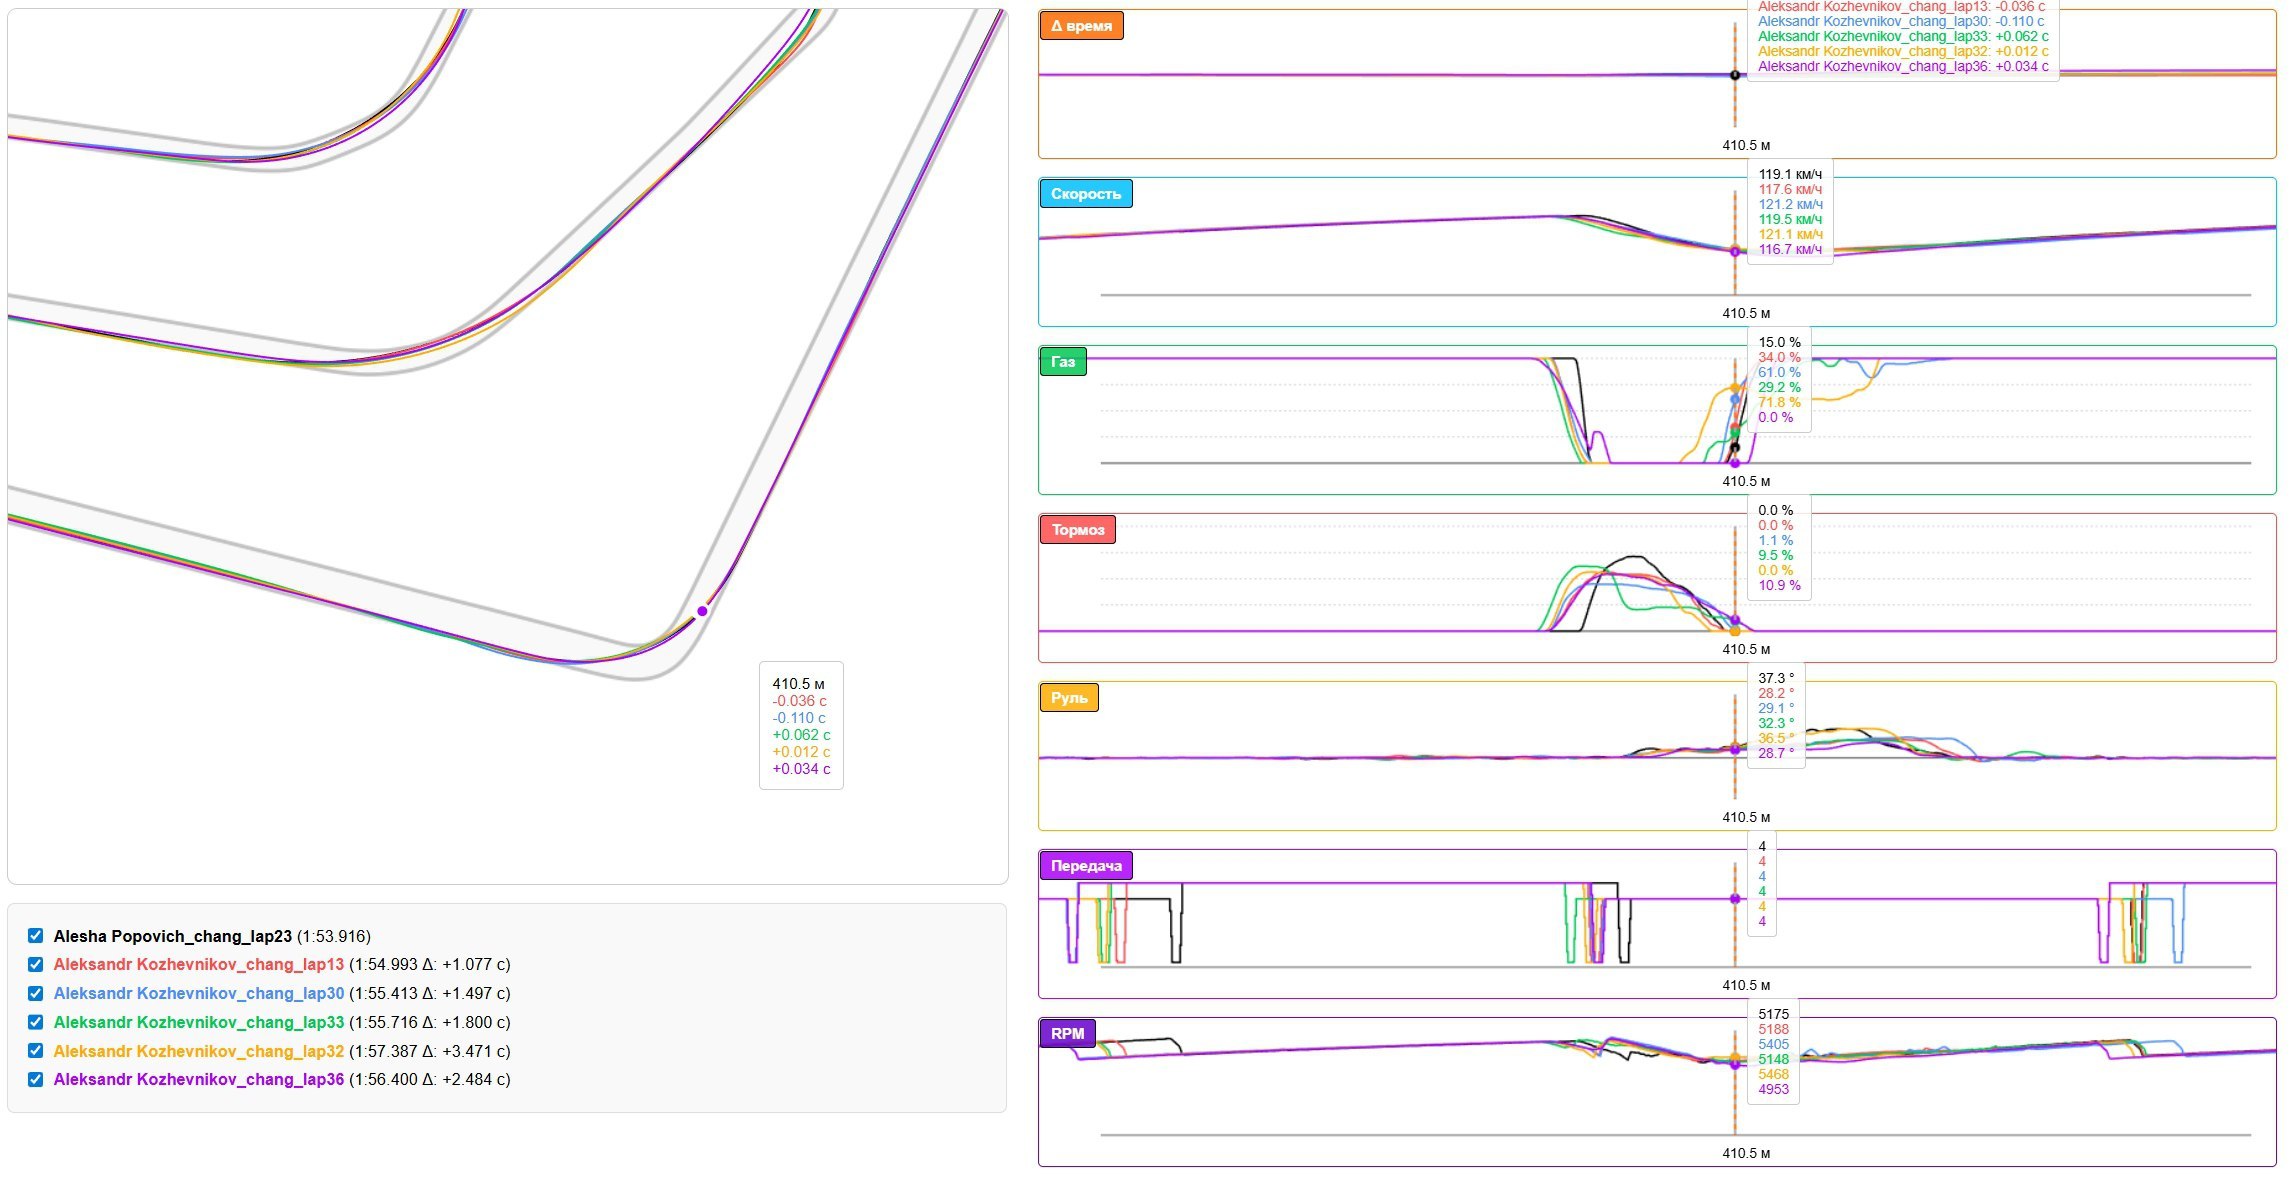Image resolution: width=2294 pixels, height=1182 pixels.
Task: Click the lap23 time (1:53.916)
Action: [x=334, y=936]
